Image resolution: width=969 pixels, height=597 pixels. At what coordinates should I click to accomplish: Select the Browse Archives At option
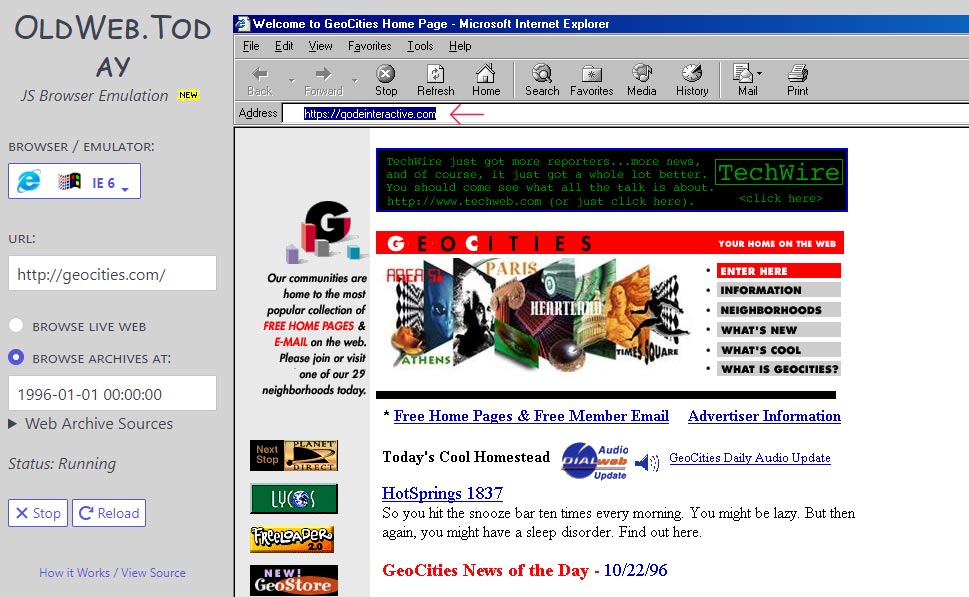pos(16,357)
